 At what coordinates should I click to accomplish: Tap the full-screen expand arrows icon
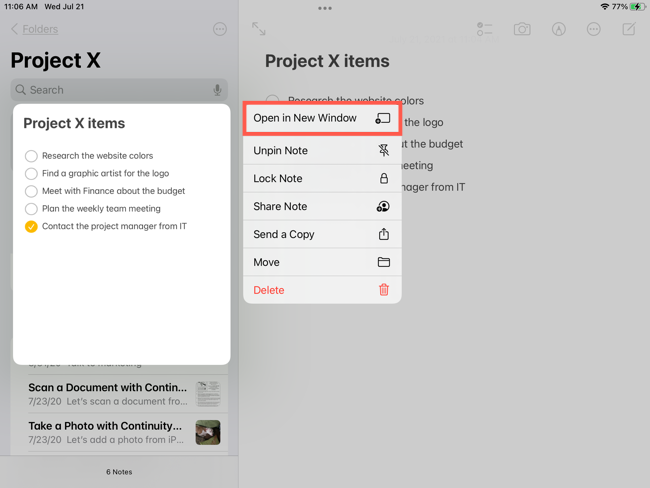[259, 30]
